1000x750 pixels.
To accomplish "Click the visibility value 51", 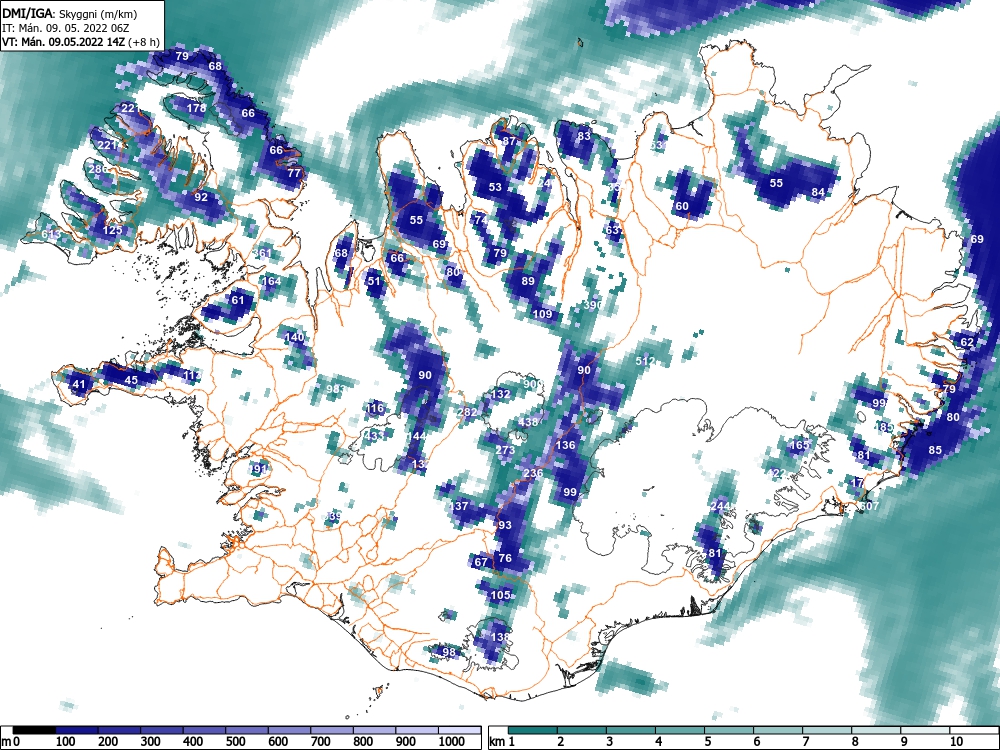I will [374, 281].
